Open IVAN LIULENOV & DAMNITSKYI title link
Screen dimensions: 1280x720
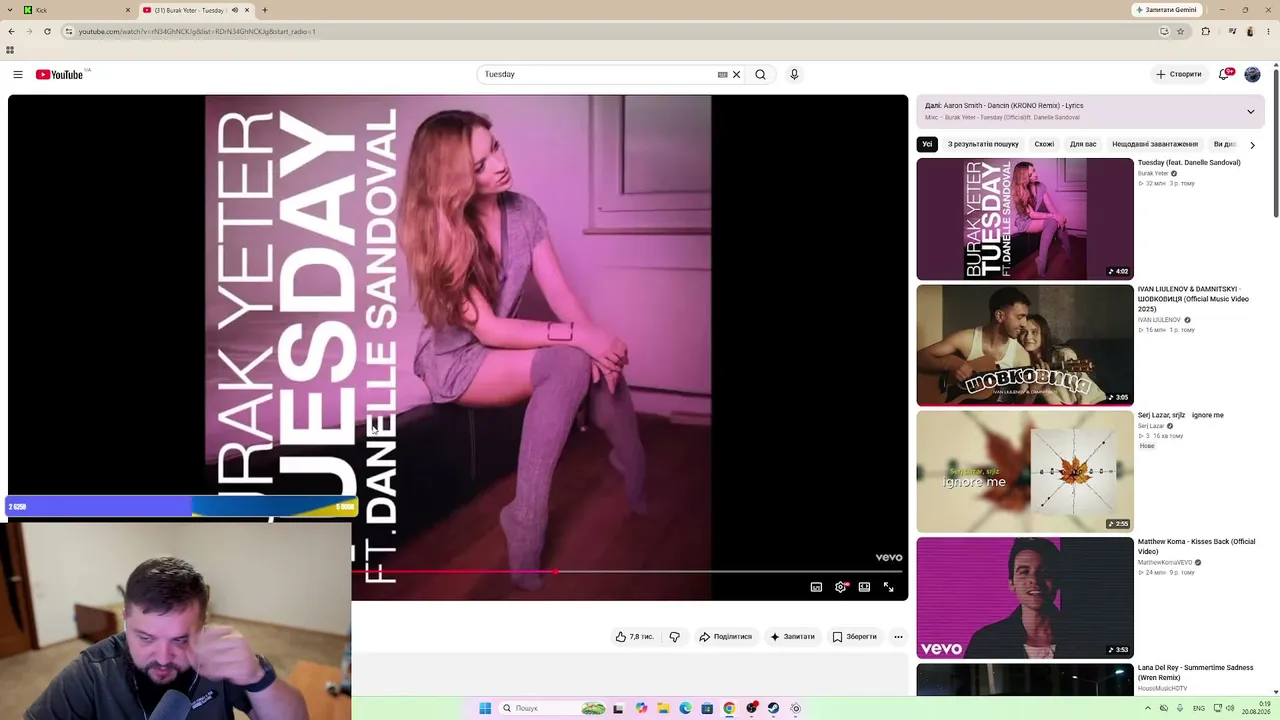click(x=1193, y=299)
